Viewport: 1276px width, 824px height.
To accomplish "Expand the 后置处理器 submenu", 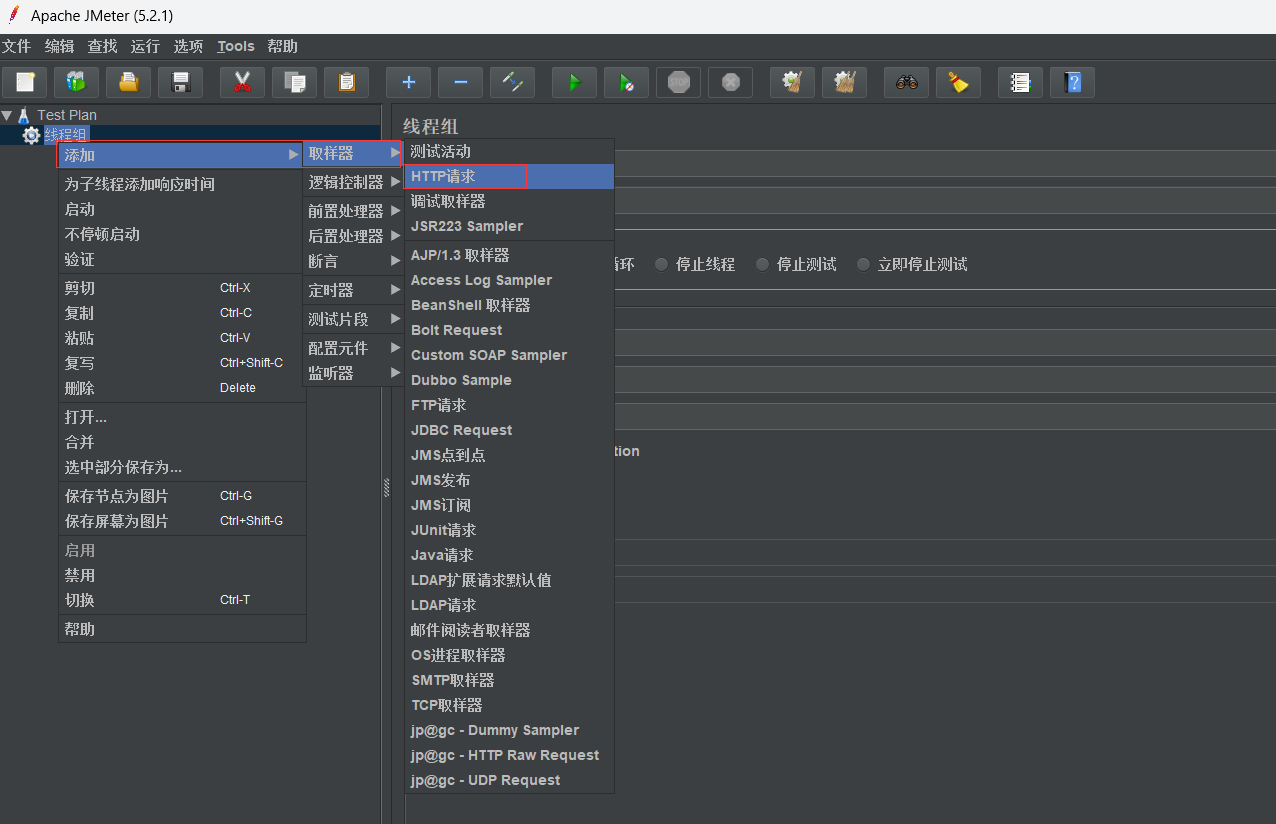I will [x=353, y=236].
